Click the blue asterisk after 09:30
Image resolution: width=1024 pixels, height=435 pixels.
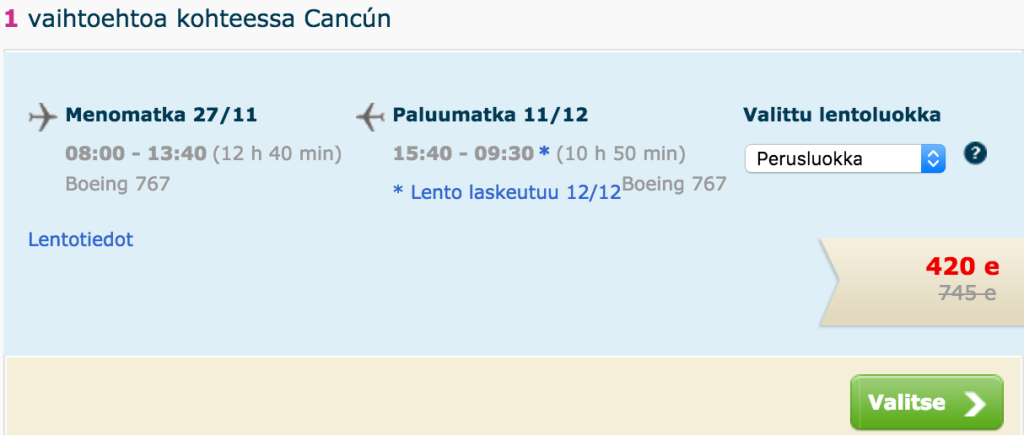click(544, 152)
